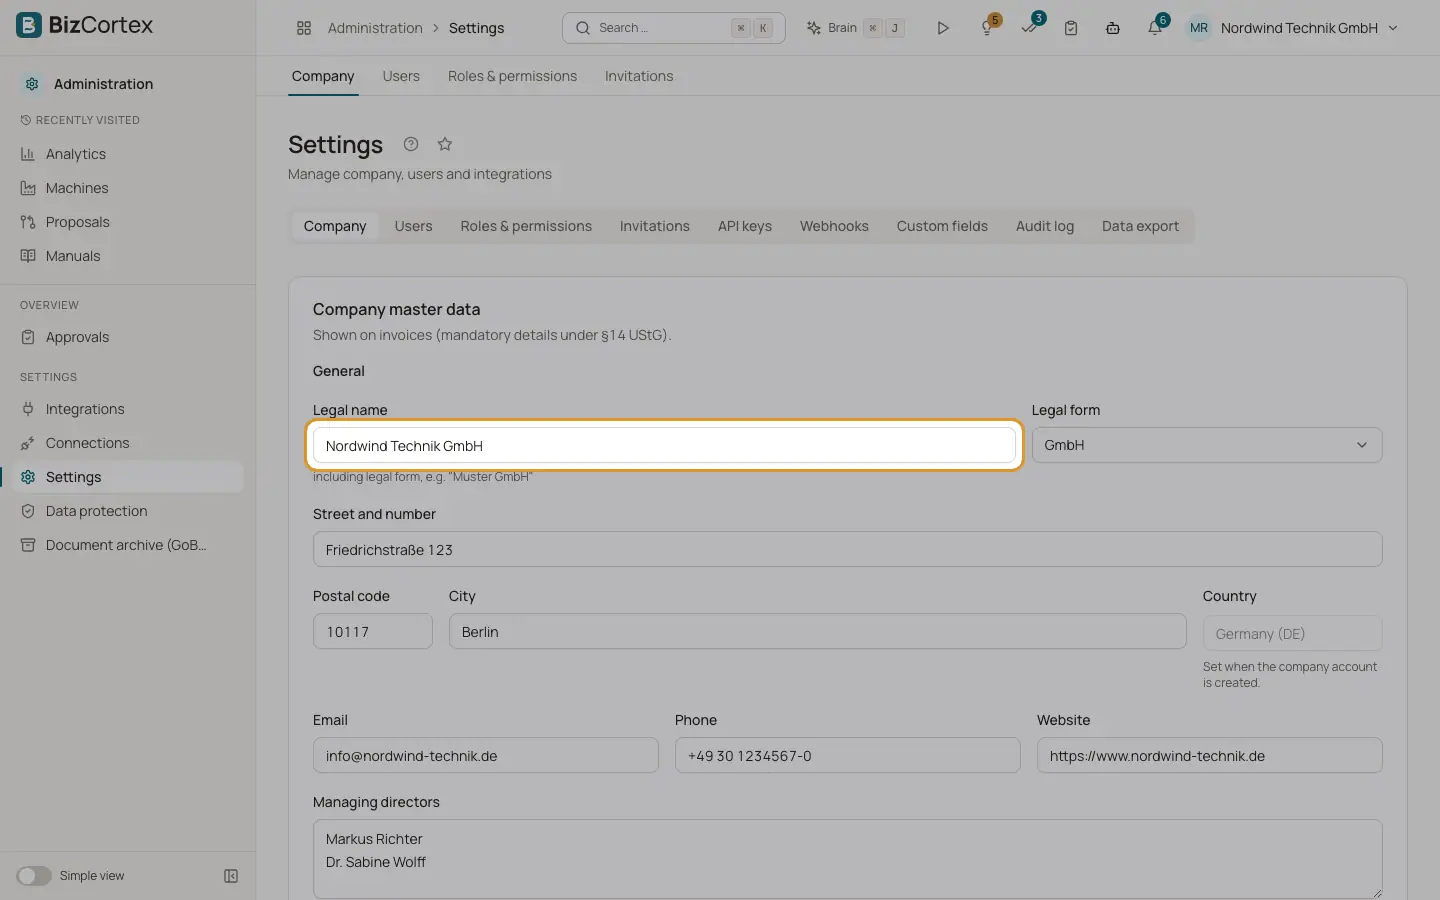Switch to the Audit log tab

pyautogui.click(x=1045, y=226)
